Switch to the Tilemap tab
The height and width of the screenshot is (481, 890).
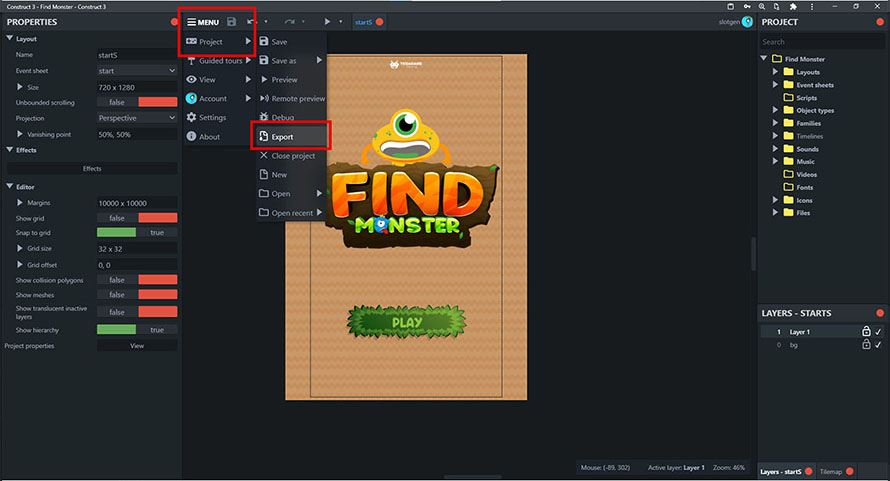[831, 471]
